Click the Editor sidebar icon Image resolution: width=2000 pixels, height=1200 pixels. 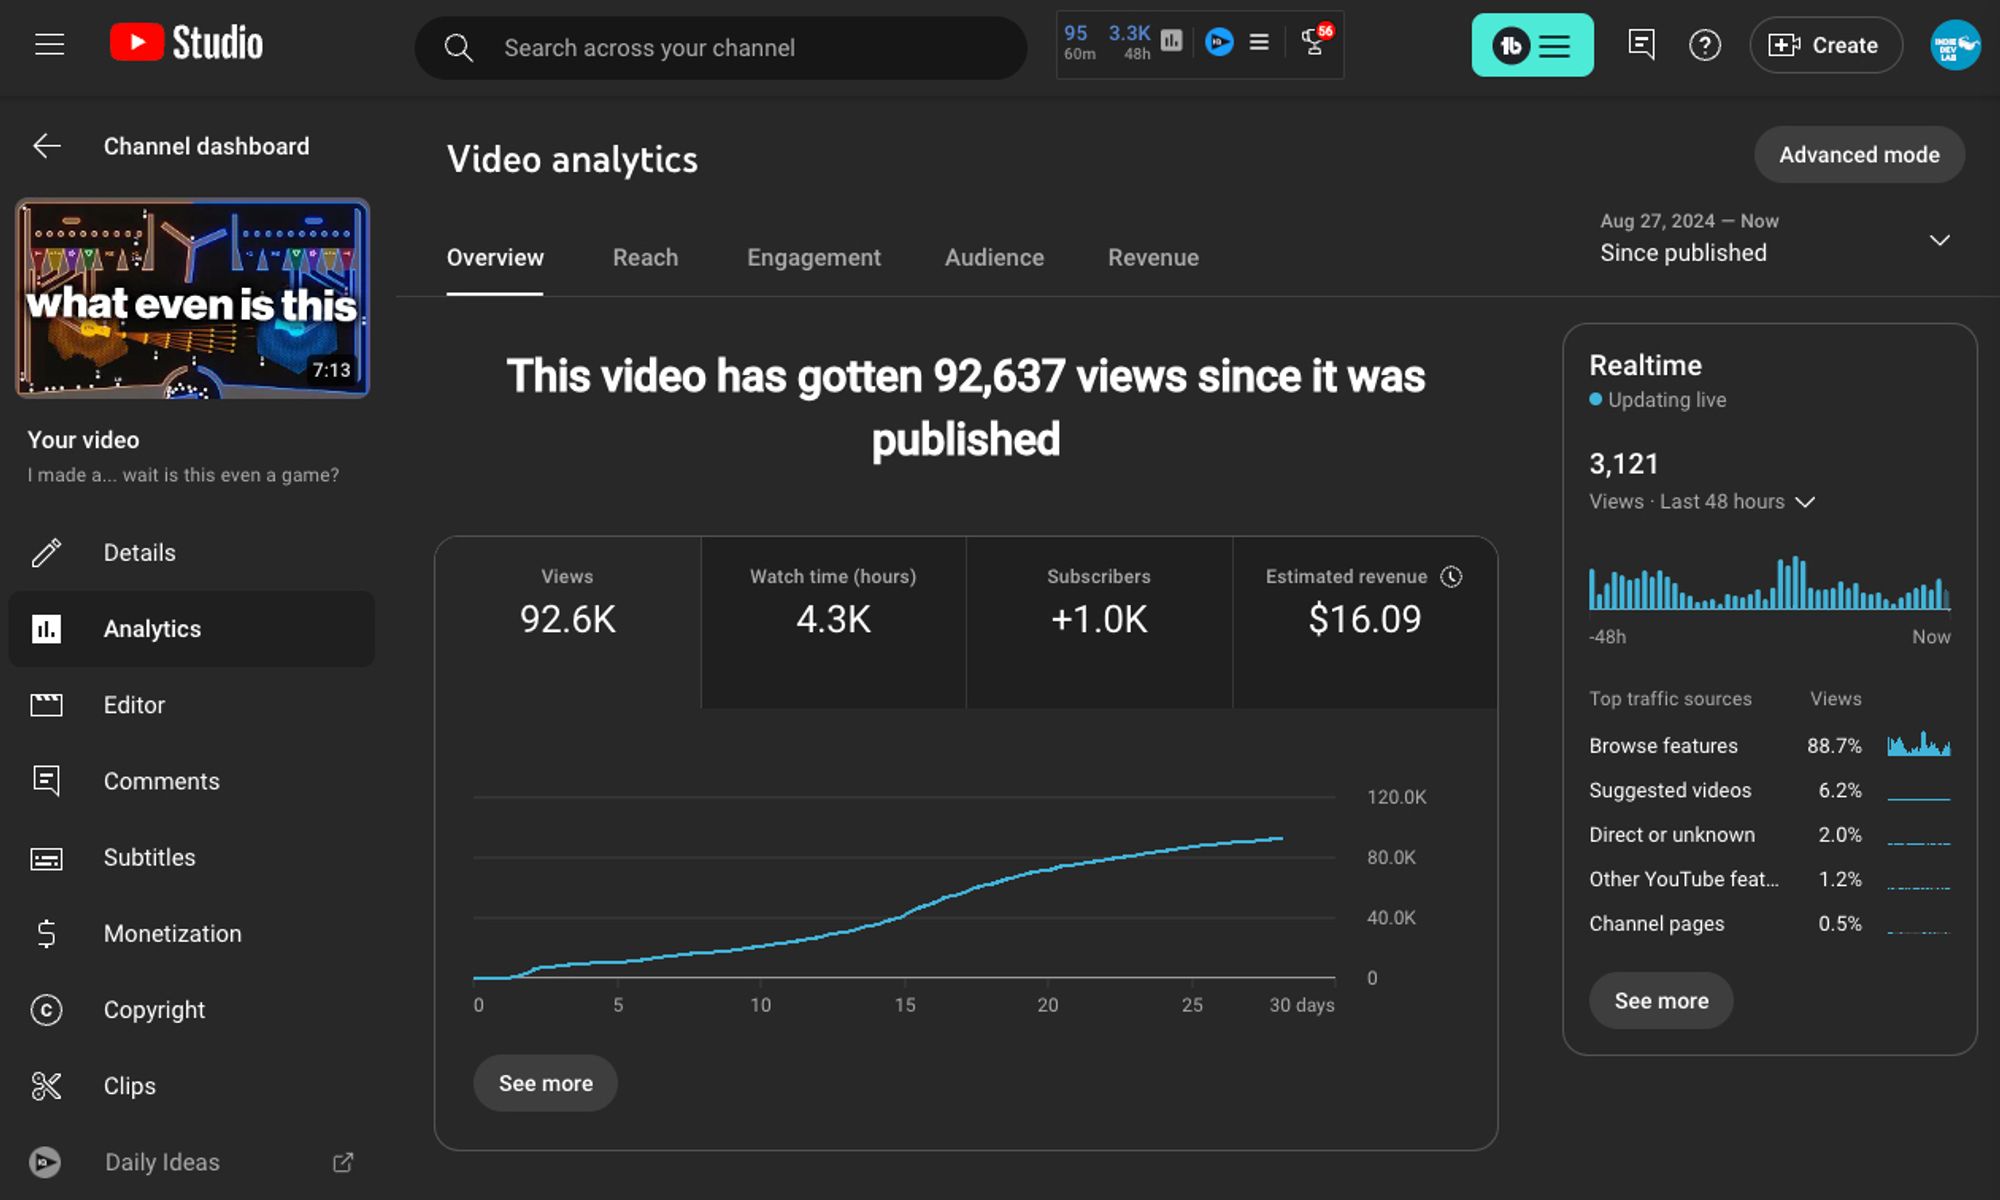tap(47, 704)
